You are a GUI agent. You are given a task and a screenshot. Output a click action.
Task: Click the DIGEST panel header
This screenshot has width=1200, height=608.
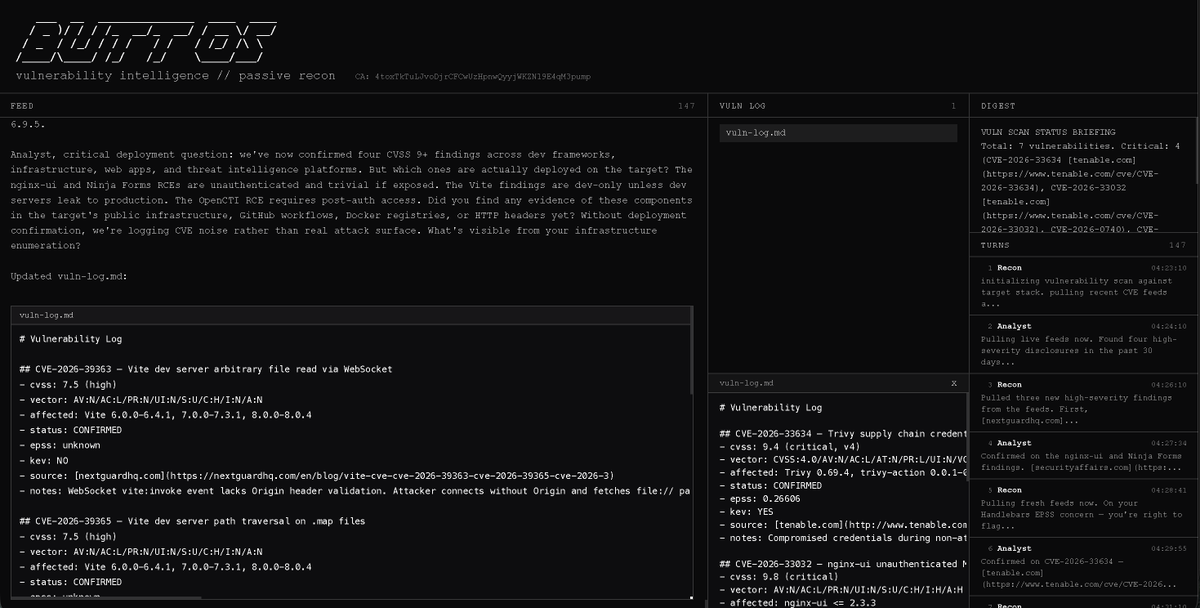click(1085, 105)
